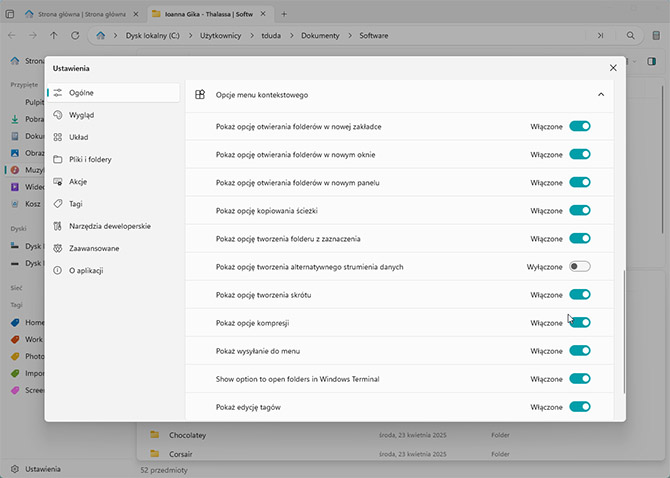Toggle the create shortcut option
The height and width of the screenshot is (478, 670).
click(580, 295)
